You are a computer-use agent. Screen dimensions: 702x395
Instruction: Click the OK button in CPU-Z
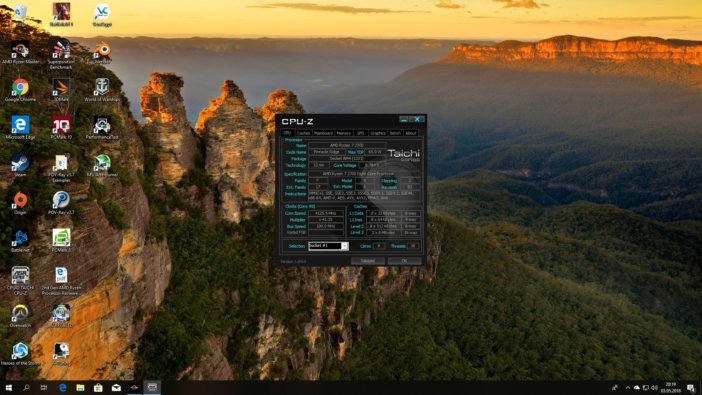(404, 261)
